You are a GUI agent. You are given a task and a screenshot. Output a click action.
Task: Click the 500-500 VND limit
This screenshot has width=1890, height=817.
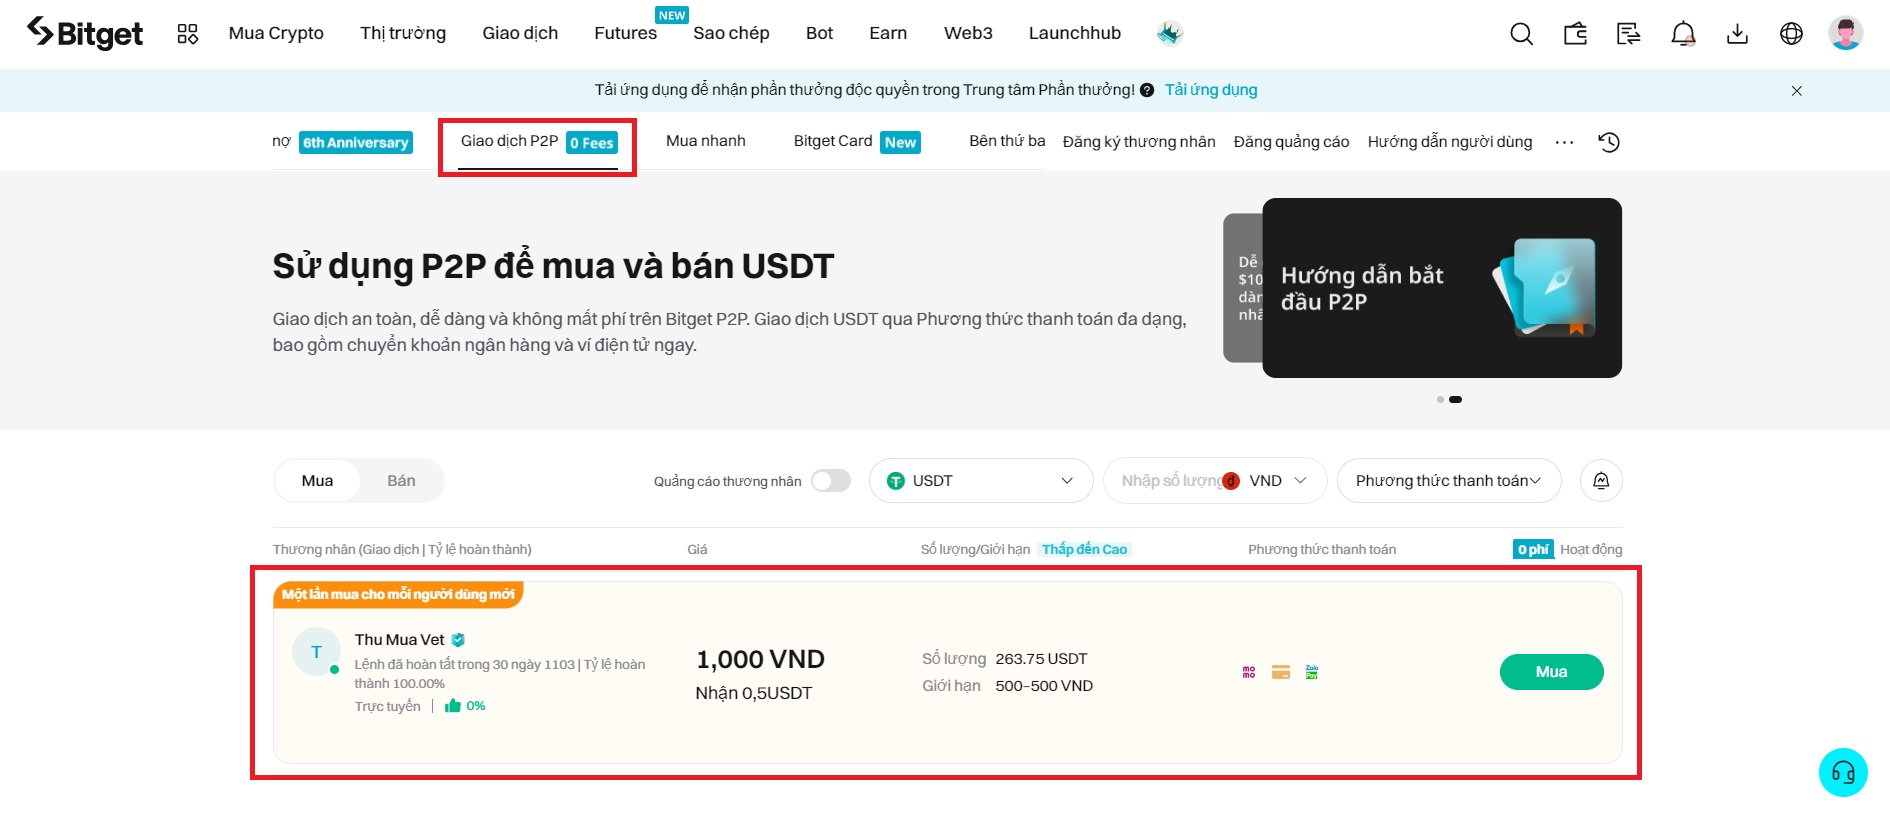[1044, 686]
